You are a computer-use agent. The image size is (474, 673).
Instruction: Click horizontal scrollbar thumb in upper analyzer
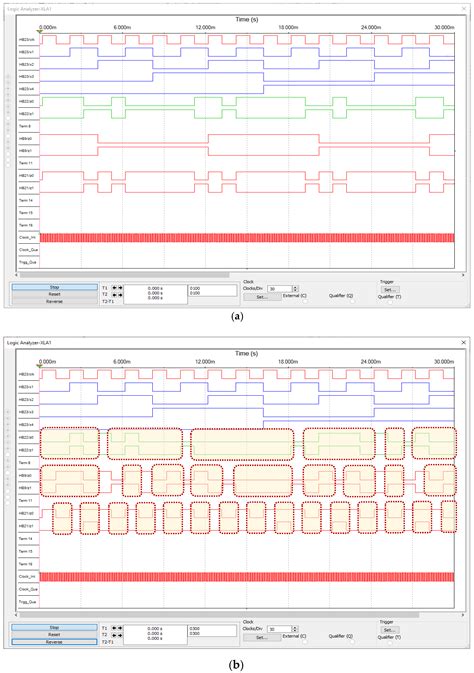coord(125,275)
